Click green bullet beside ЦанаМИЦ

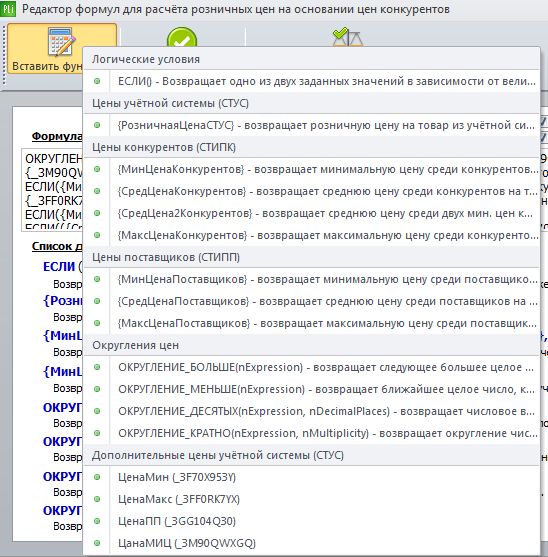click(x=97, y=544)
